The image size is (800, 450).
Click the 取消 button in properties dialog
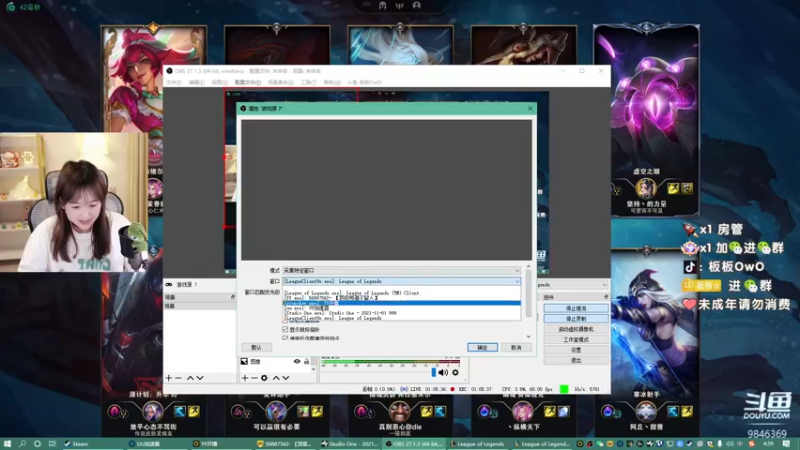(x=516, y=347)
